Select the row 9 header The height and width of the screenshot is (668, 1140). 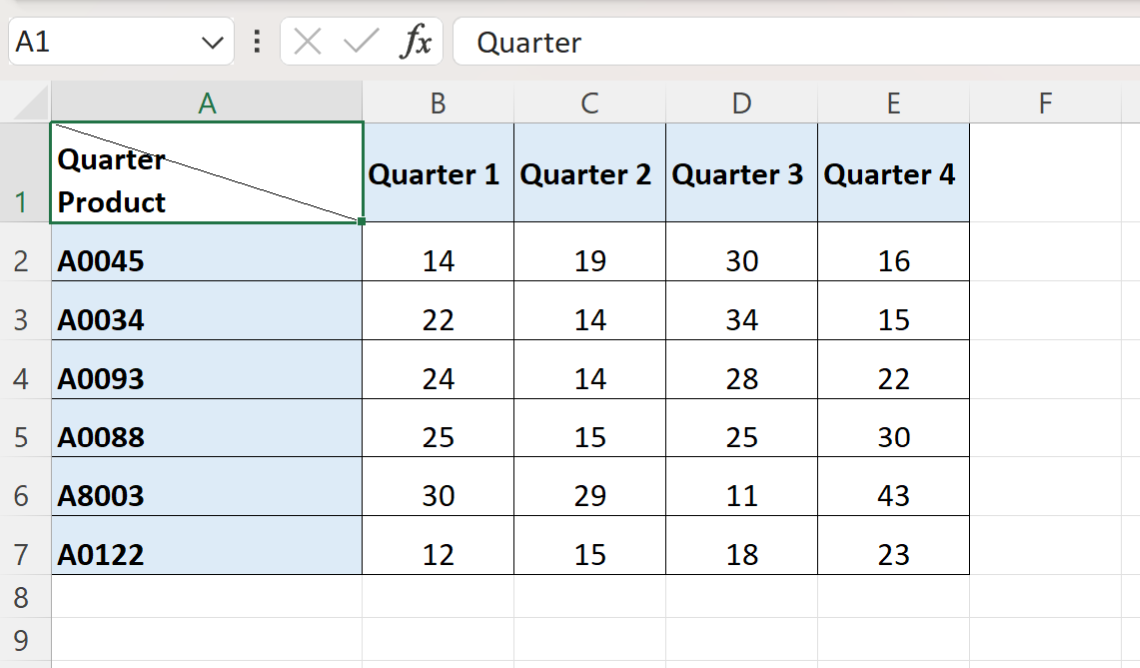pos(21,640)
